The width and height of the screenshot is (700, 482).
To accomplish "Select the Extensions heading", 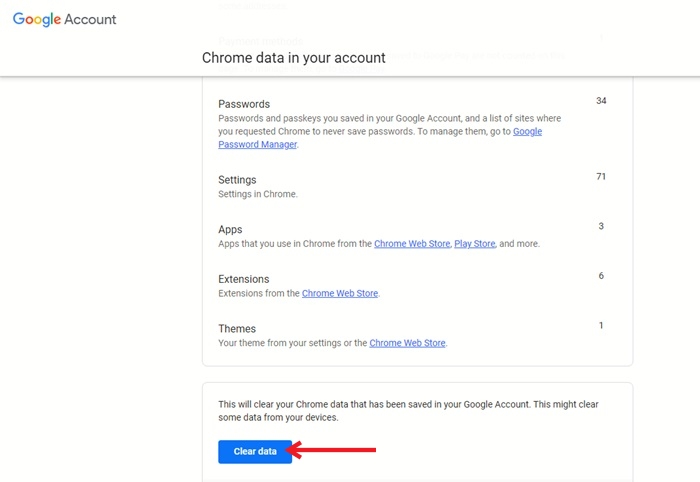I will (244, 279).
